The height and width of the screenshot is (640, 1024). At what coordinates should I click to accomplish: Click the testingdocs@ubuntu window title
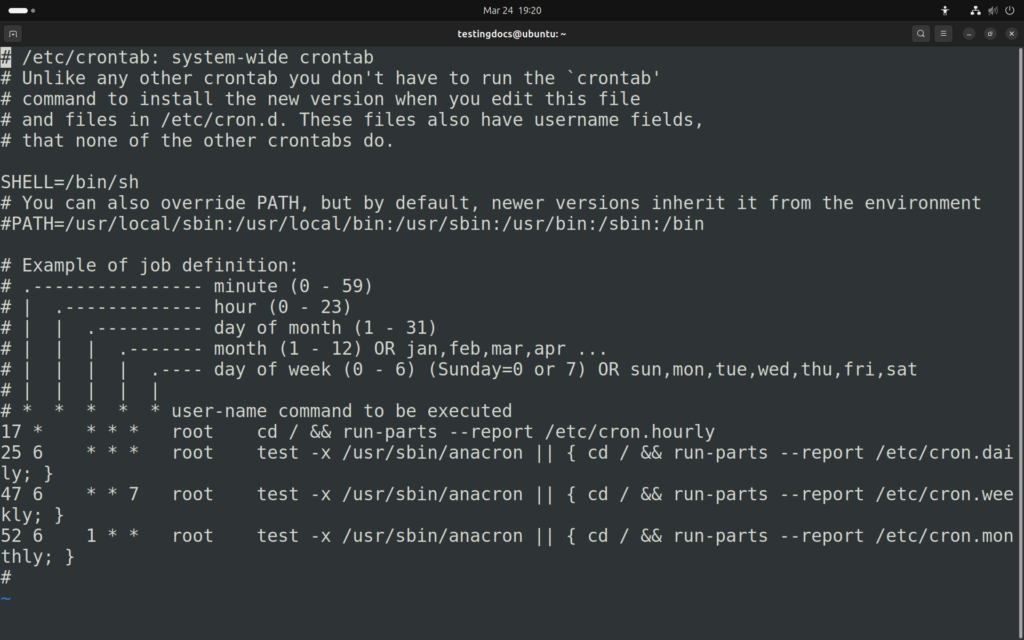512,34
